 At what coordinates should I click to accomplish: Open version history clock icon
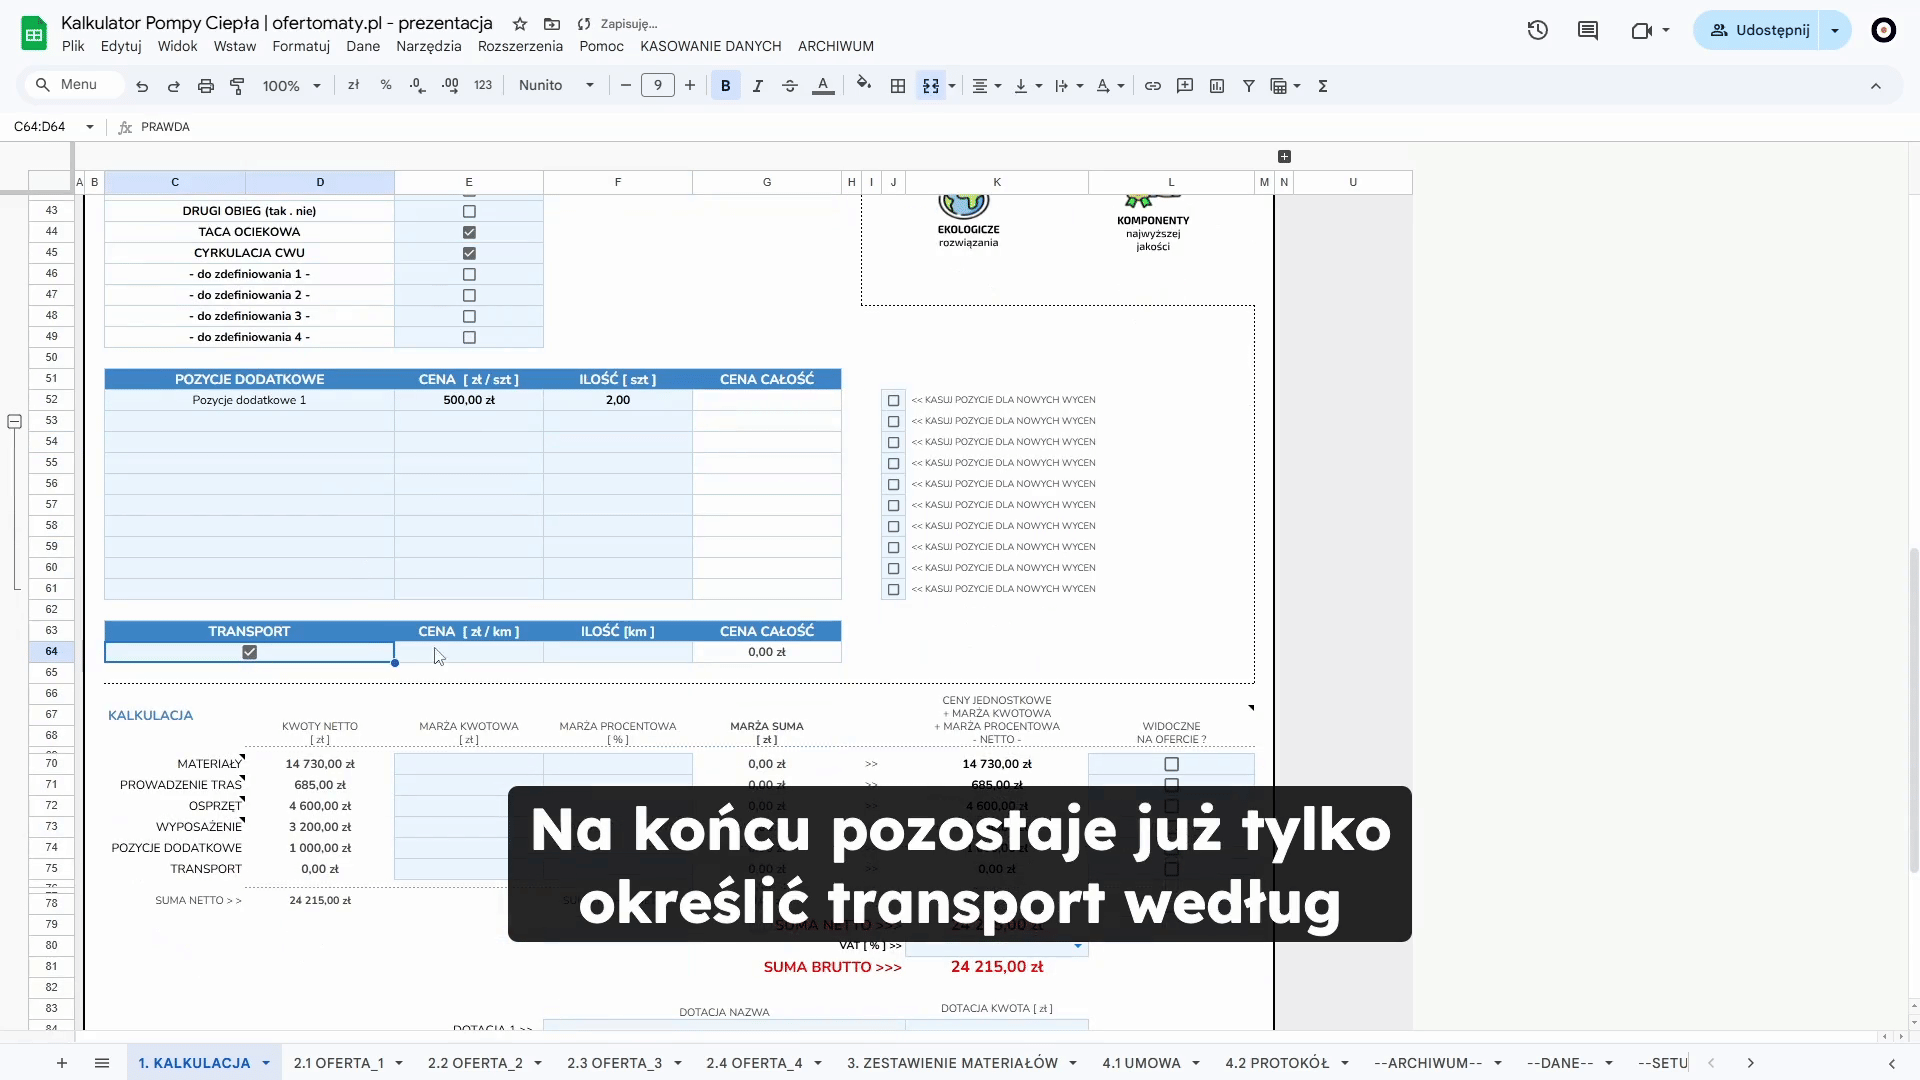click(x=1538, y=30)
